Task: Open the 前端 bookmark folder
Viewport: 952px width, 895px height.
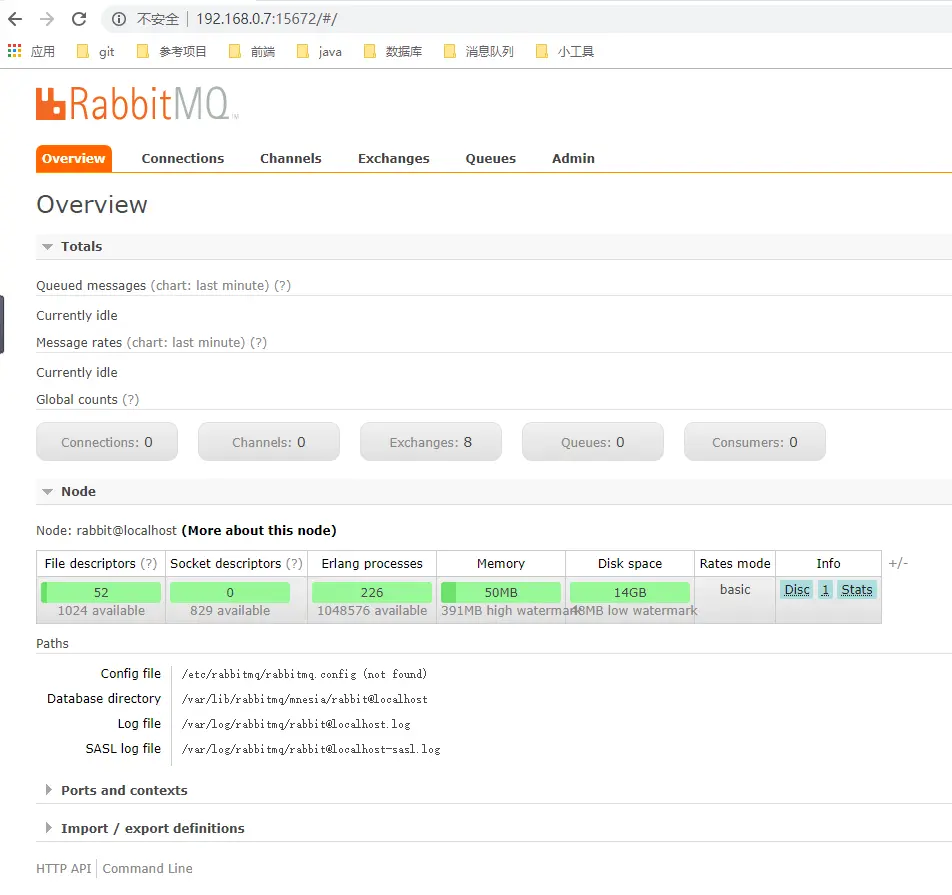Action: tap(252, 52)
